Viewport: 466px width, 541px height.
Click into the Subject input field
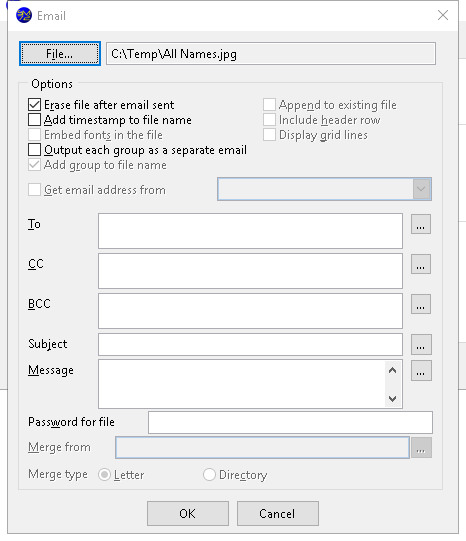(250, 344)
